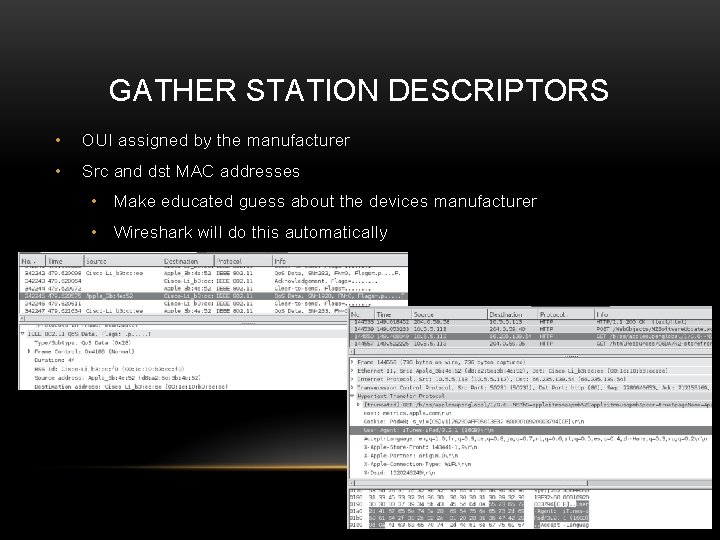The height and width of the screenshot is (540, 720).
Task: Sort left capture by the Time column header
Action: coord(64,261)
